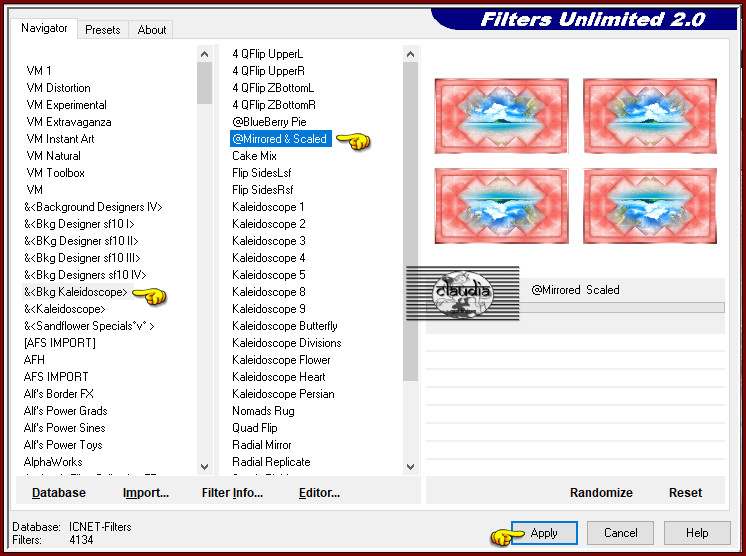Select Alf's Power Toys category

point(63,445)
